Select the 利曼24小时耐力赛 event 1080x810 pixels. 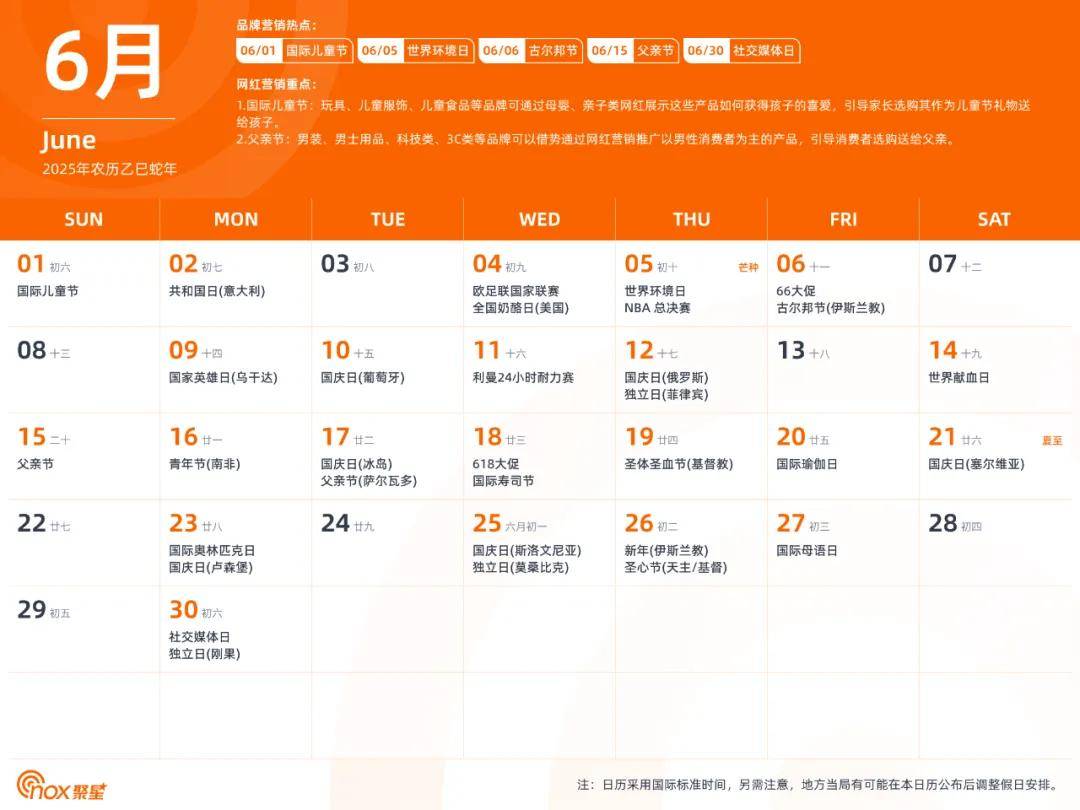(x=523, y=378)
